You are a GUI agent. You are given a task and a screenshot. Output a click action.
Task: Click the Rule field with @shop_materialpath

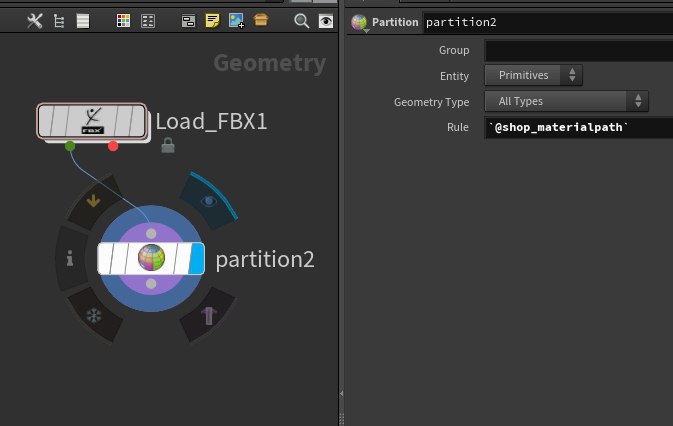pos(579,127)
